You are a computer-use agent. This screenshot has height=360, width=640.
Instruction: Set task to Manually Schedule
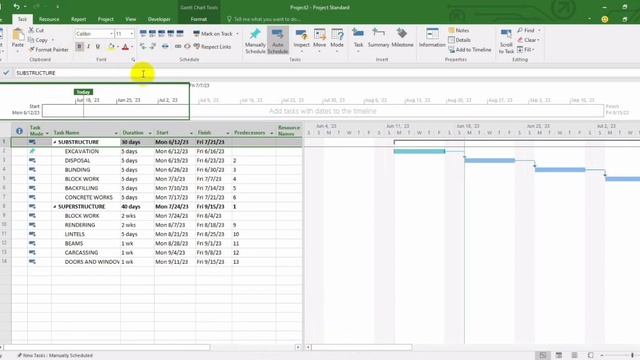255,41
